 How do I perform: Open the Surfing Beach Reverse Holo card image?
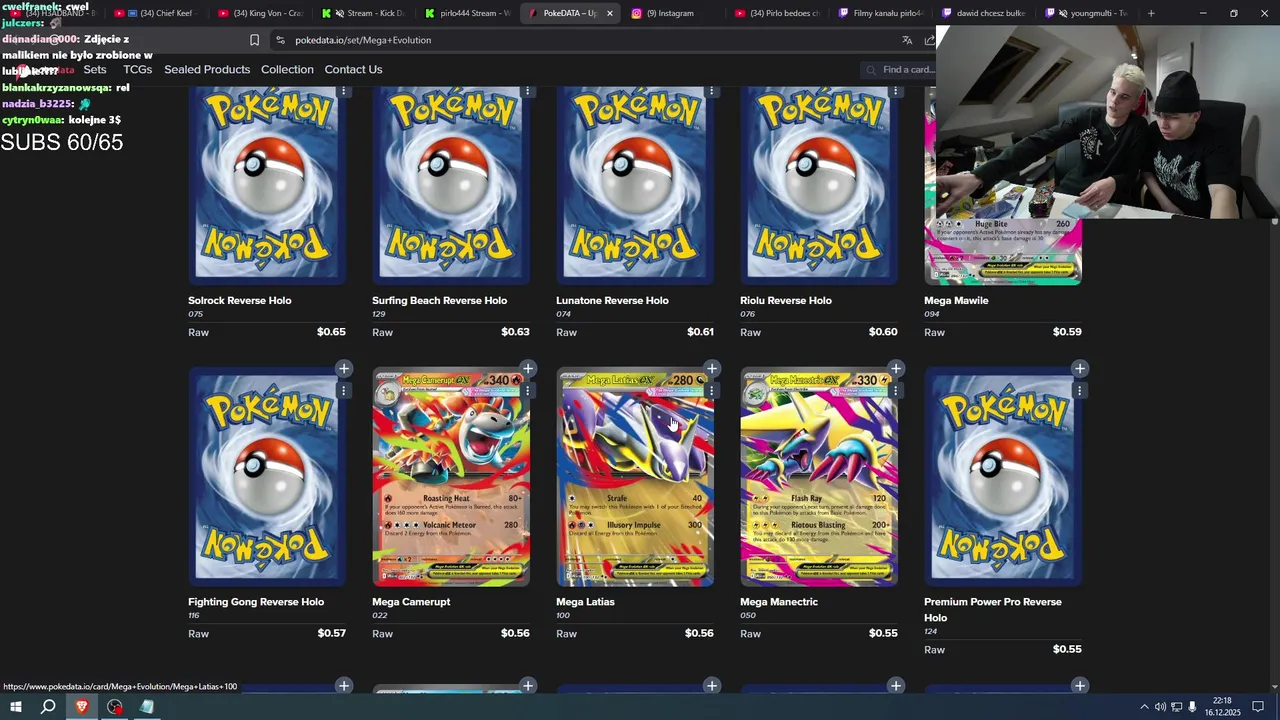pos(451,185)
